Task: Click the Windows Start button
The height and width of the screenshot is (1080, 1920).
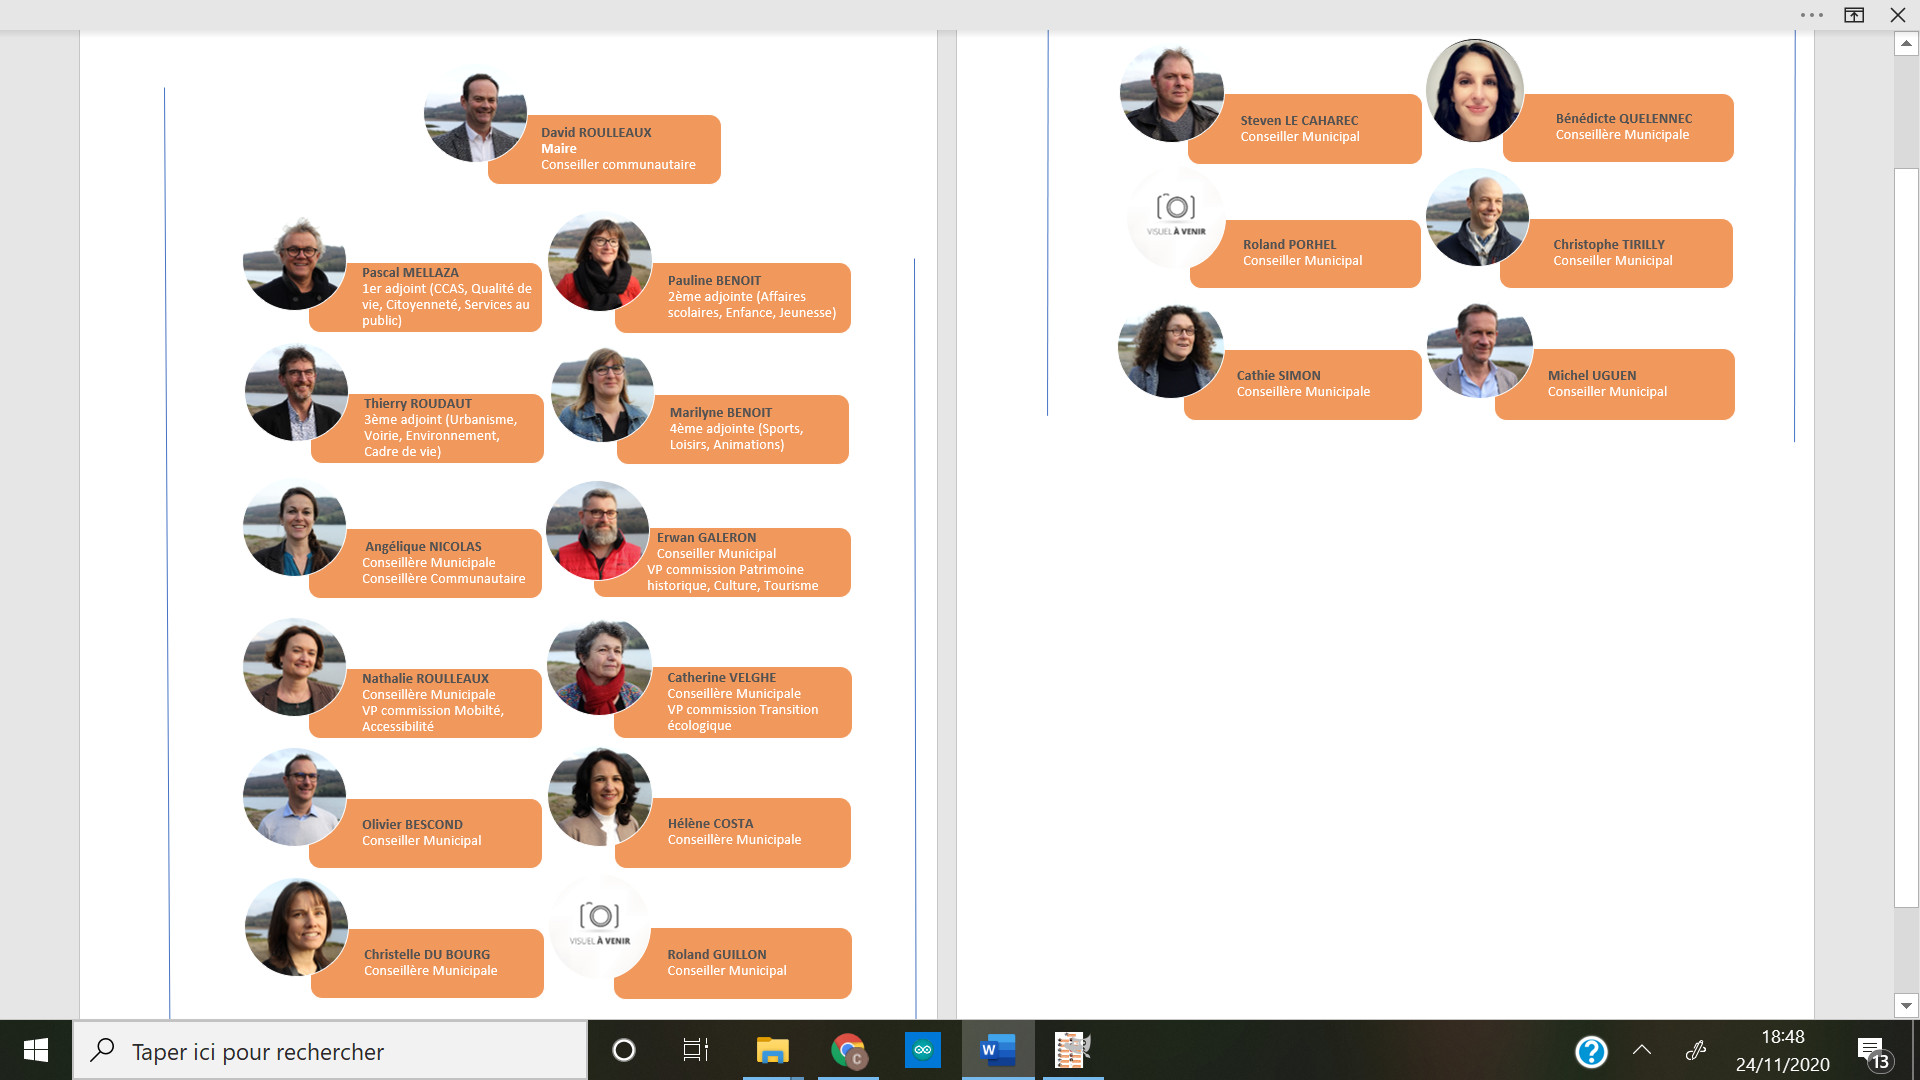Action: 36,1050
